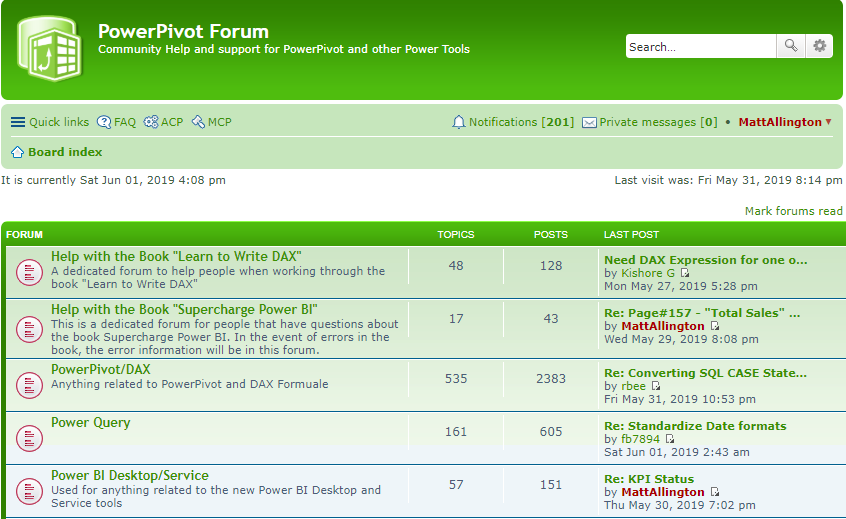Open last post "Re: Standardize Date formats"
Image resolution: width=846 pixels, height=519 pixels.
695,426
